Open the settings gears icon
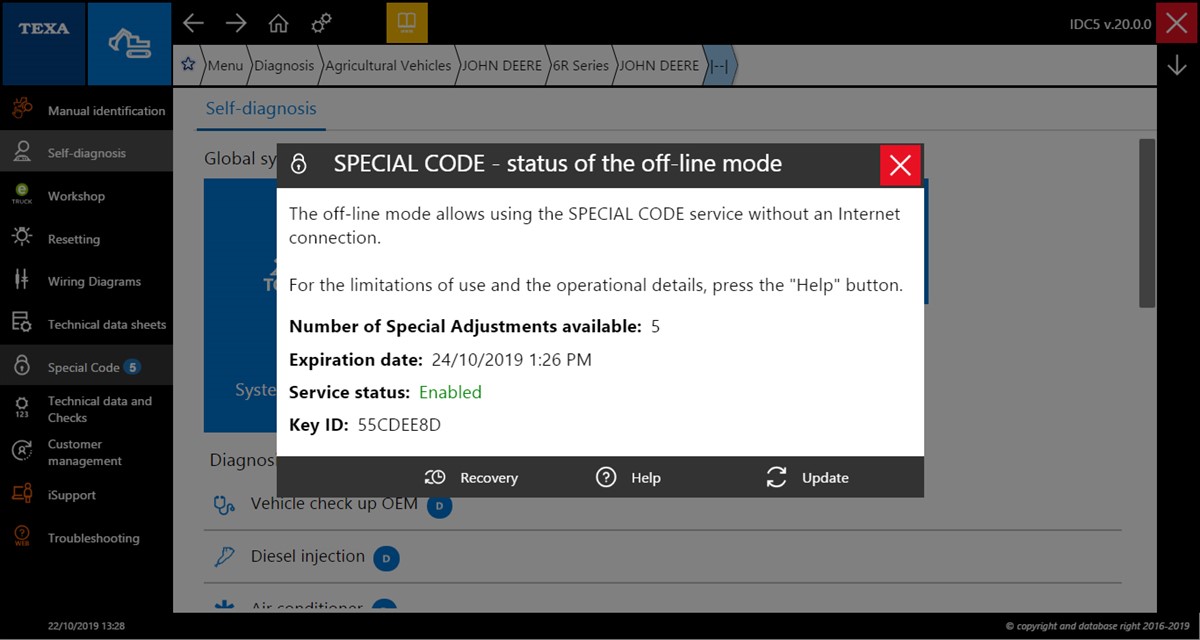Viewport: 1200px width, 640px height. 322,23
